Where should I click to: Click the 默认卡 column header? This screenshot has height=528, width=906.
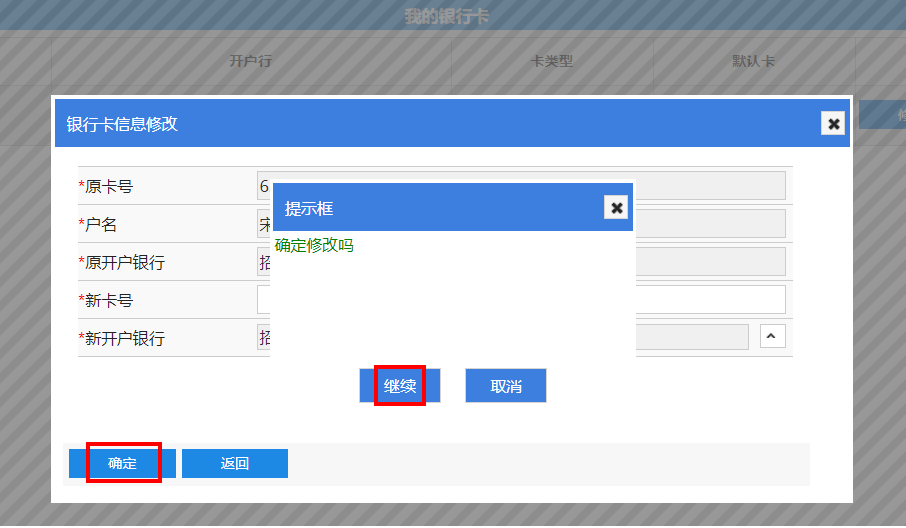click(x=753, y=61)
